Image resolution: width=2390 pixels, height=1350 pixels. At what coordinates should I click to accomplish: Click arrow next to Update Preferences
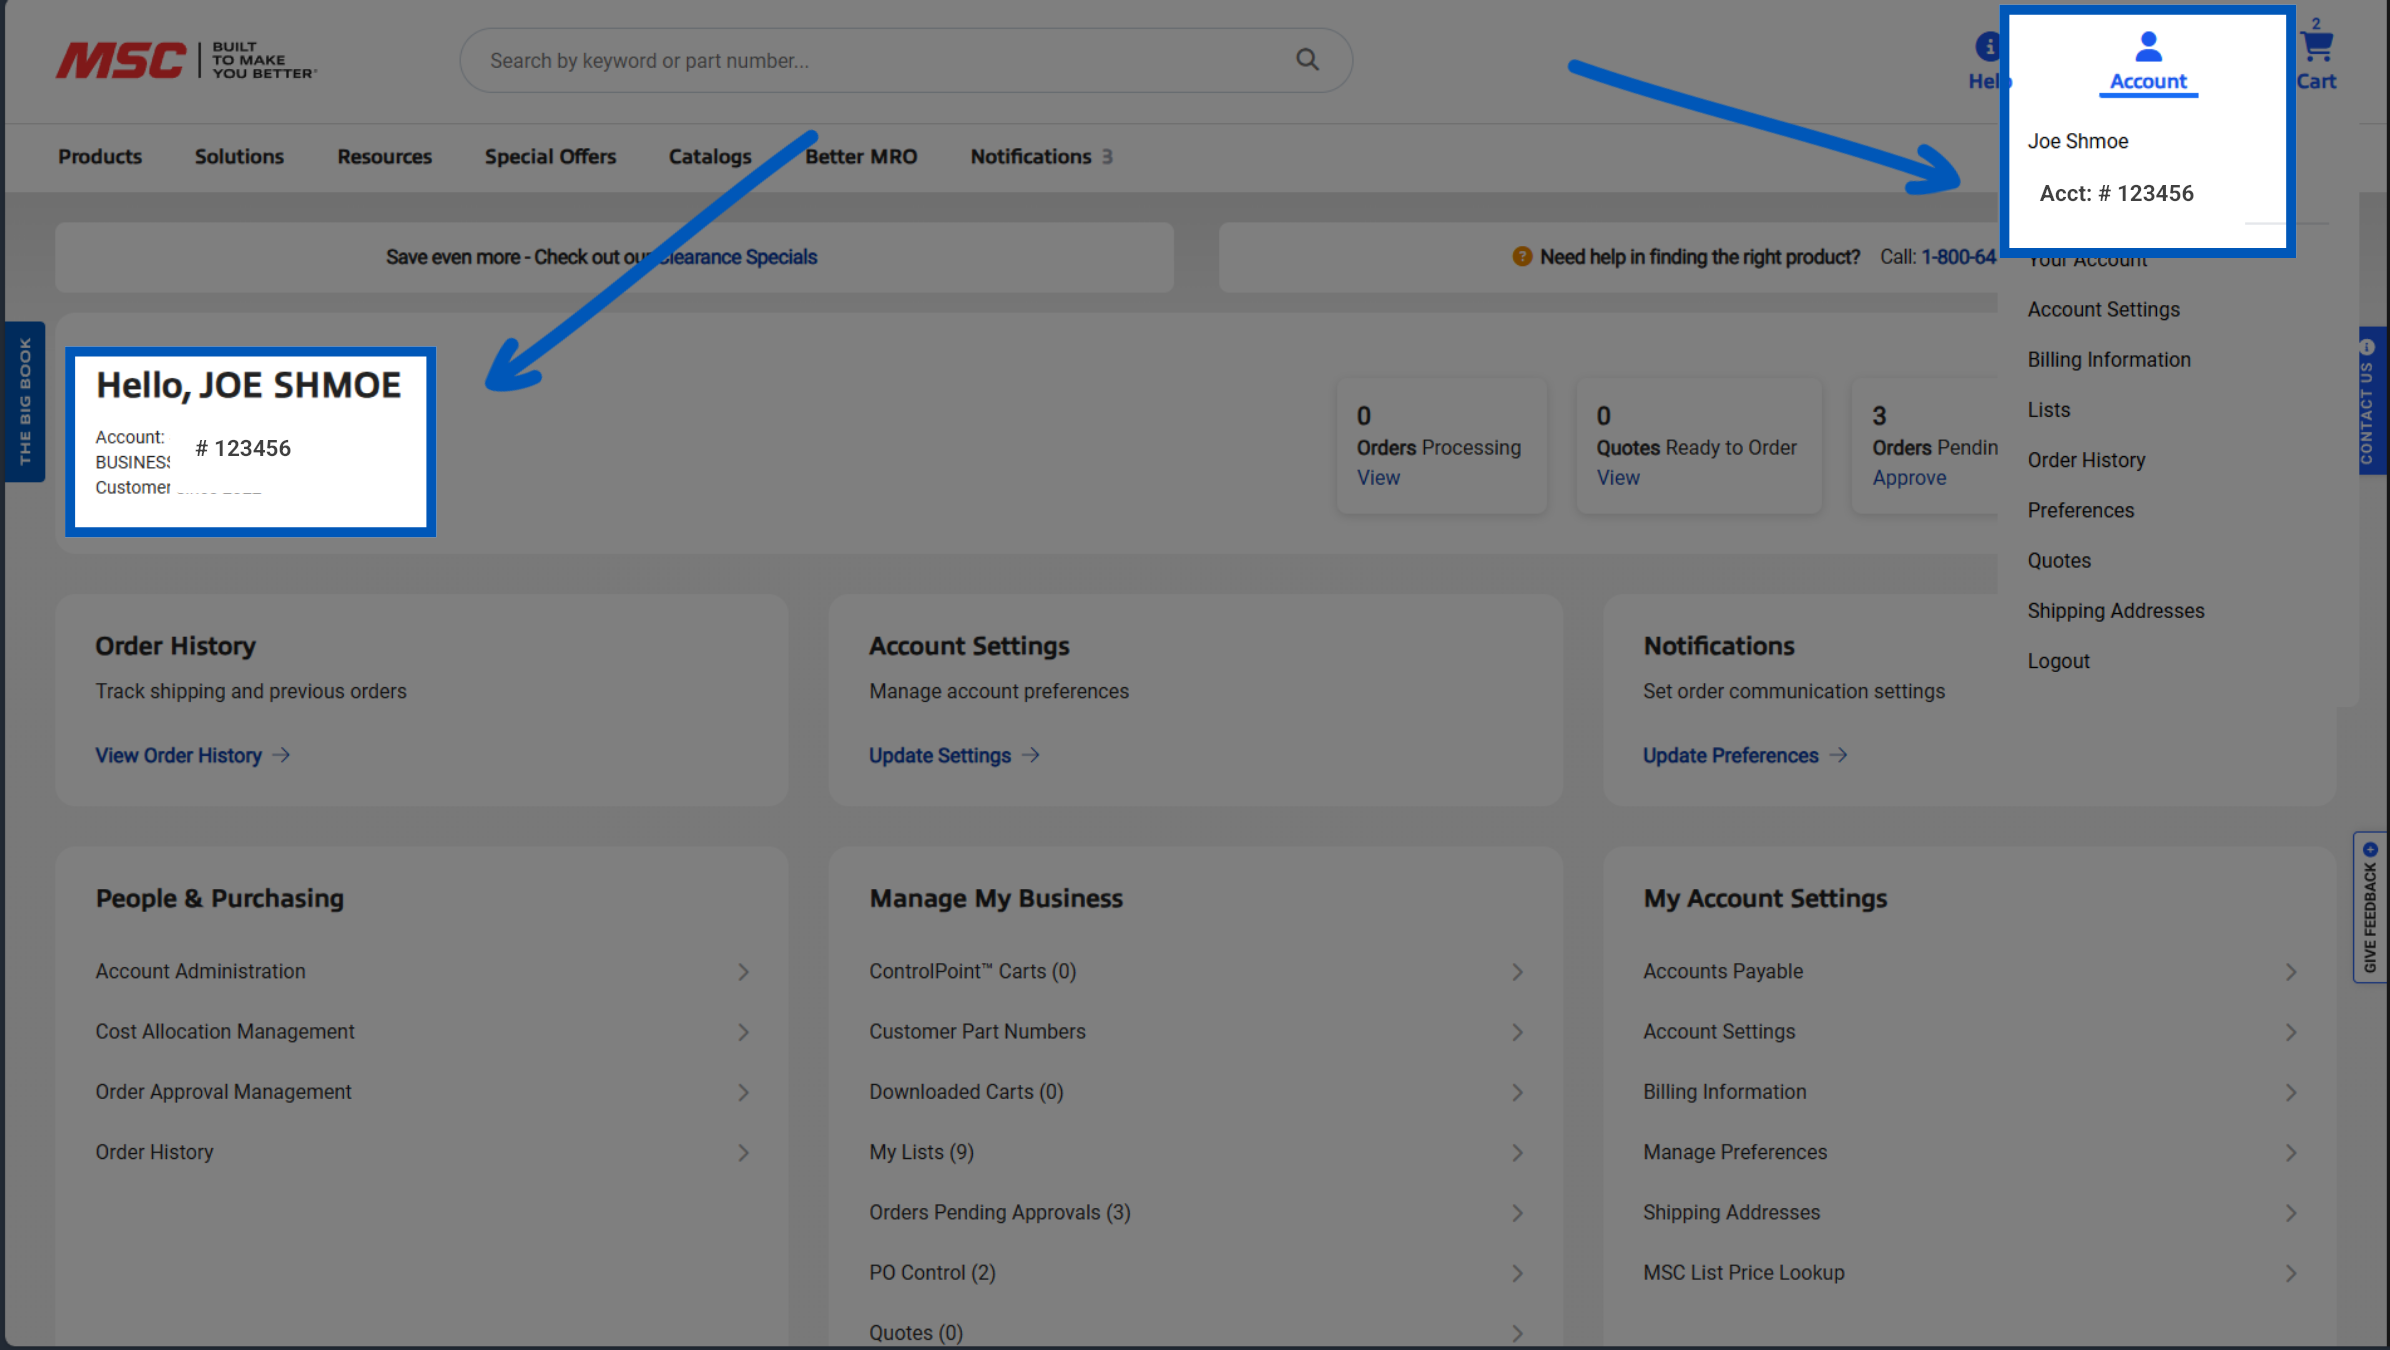[1838, 755]
